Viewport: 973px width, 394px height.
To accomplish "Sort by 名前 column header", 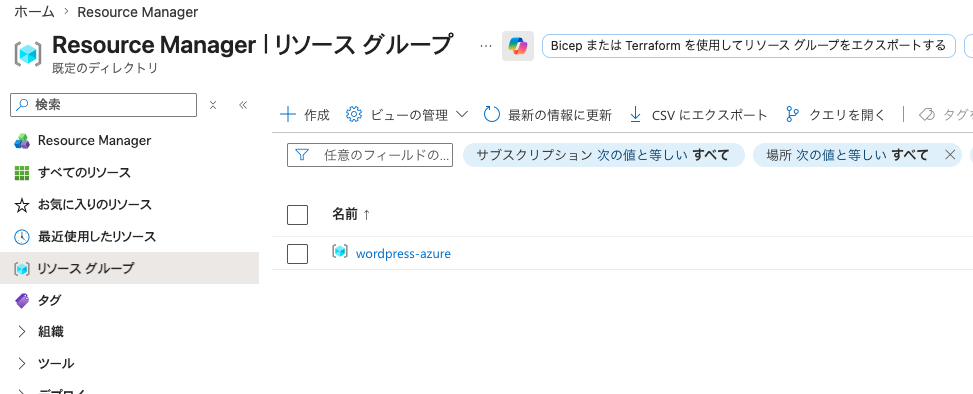I will [351, 215].
